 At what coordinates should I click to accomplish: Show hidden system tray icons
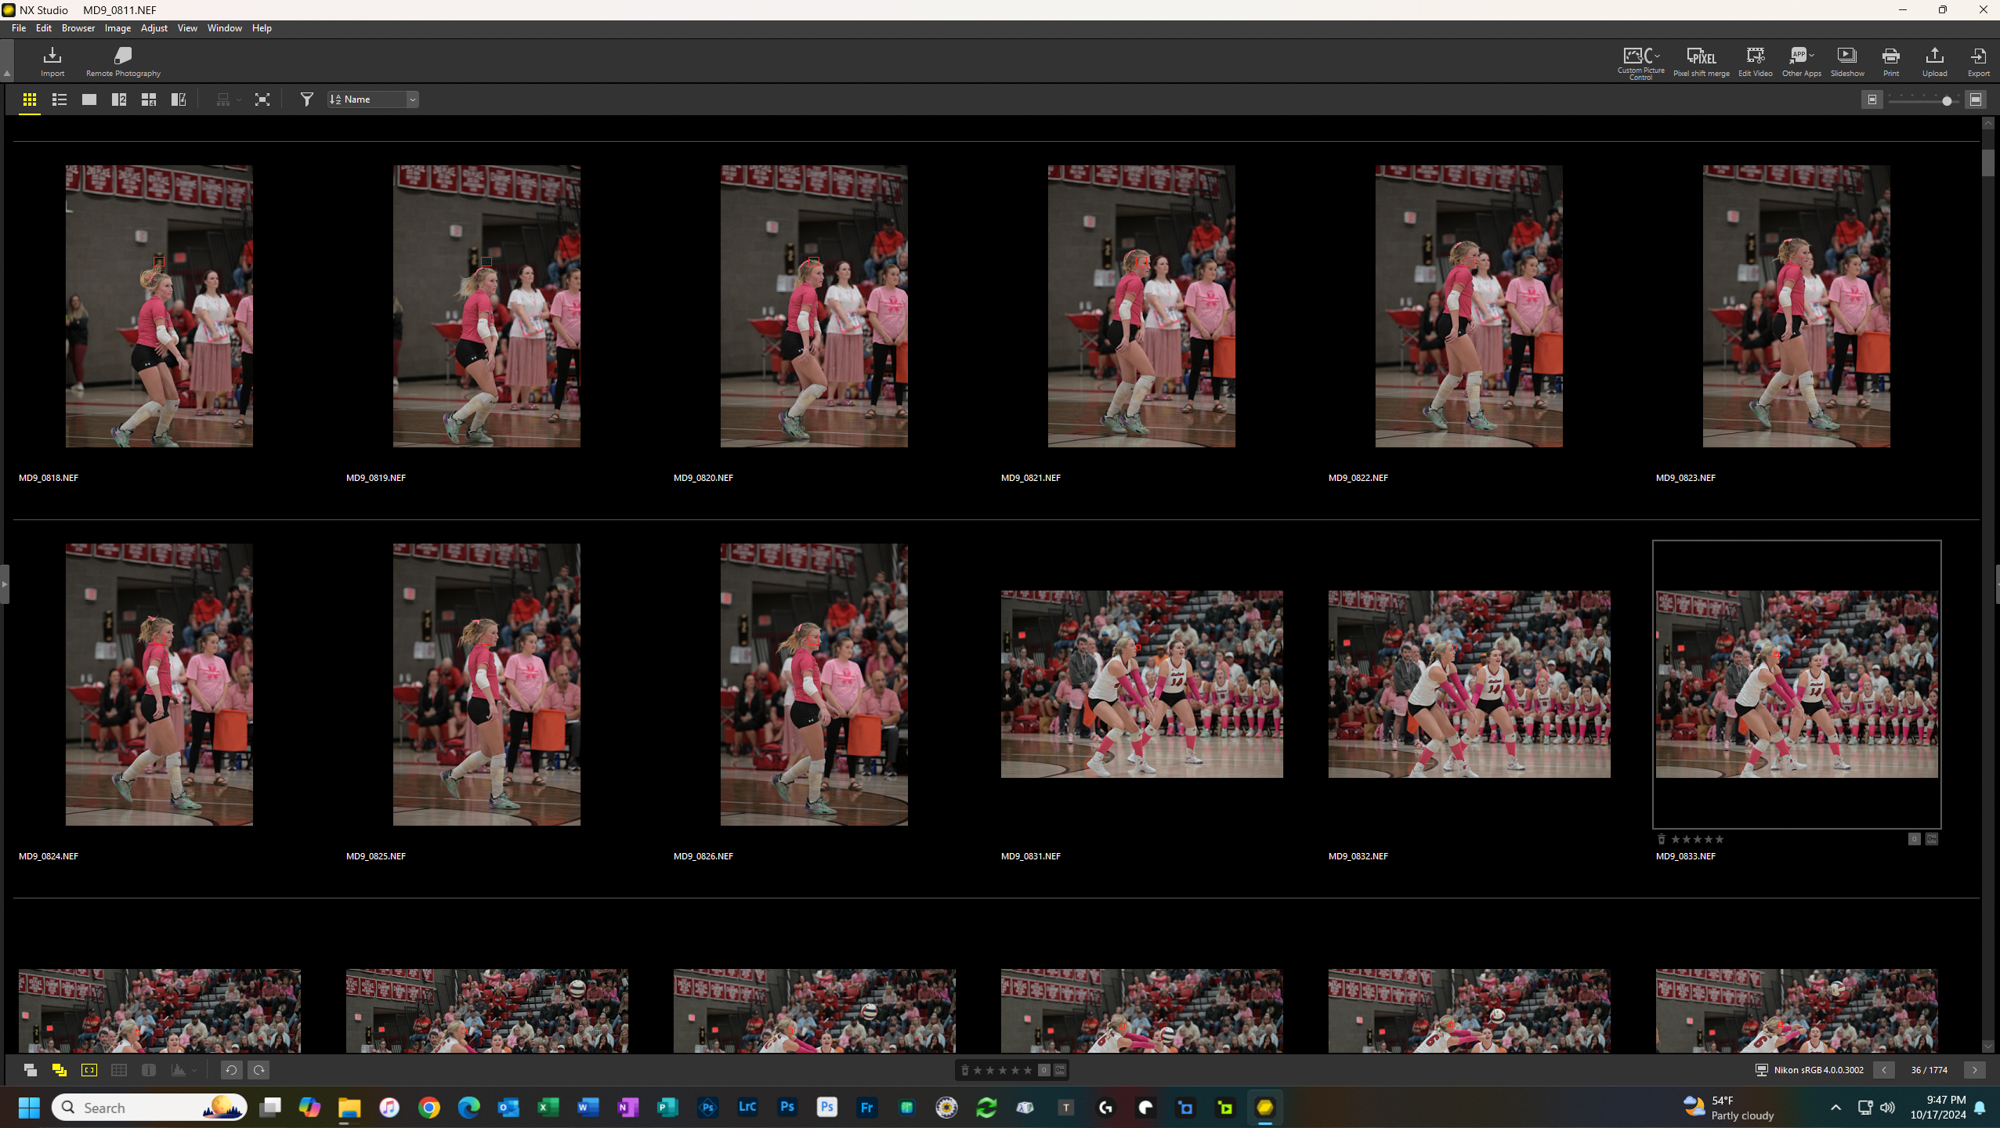(x=1835, y=1107)
